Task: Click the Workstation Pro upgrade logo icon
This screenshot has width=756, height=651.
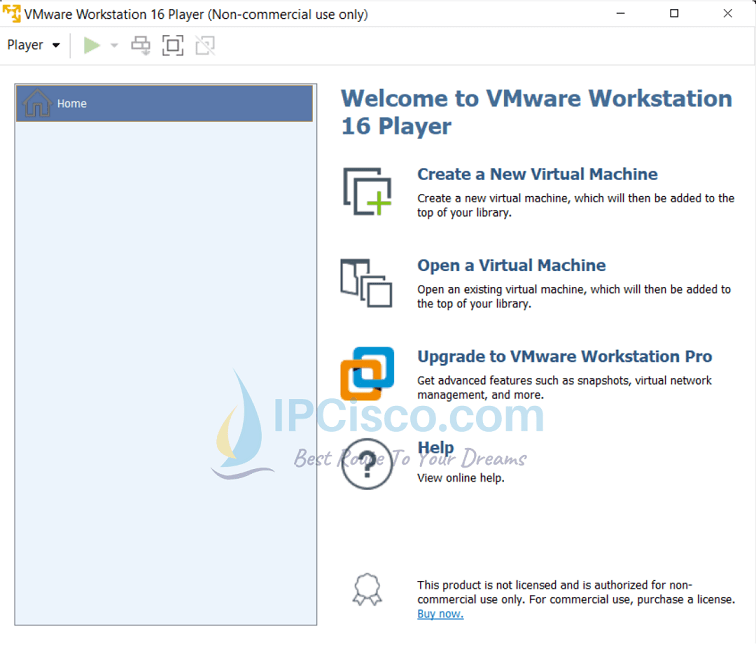Action: 367,374
